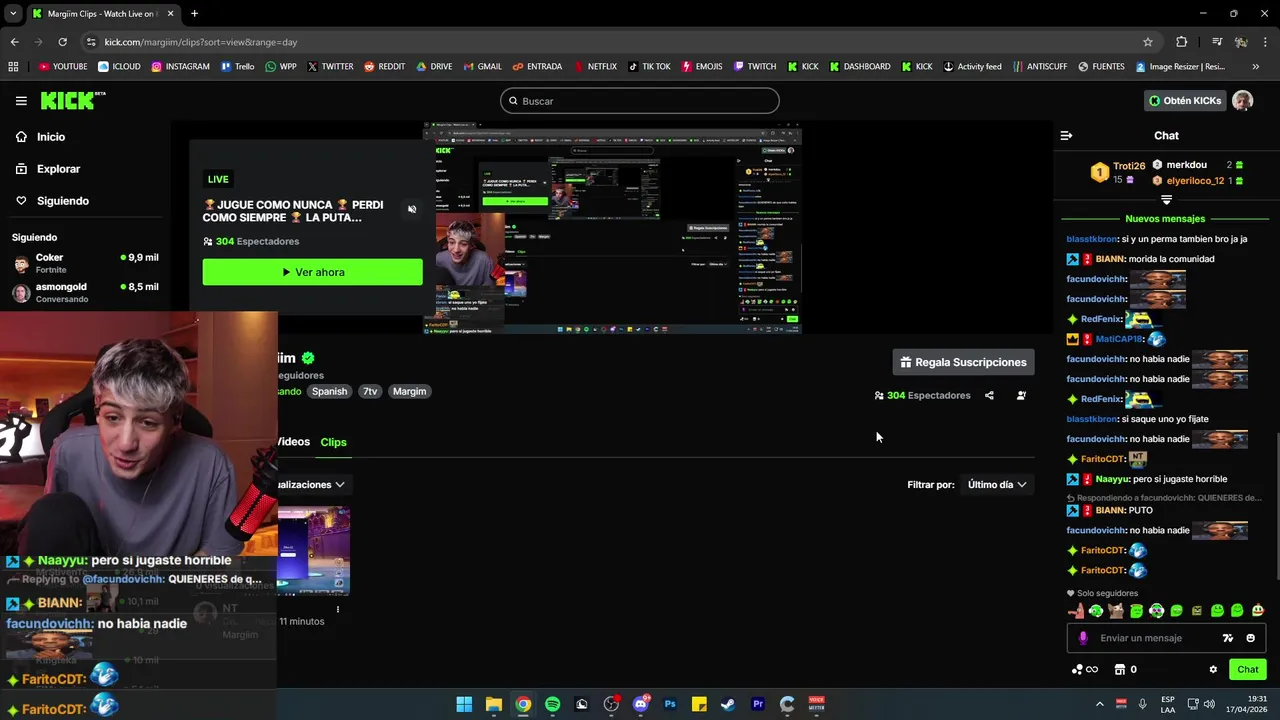Click the Obtén KICKs button
This screenshot has height=720, width=1280.
pos(1185,101)
